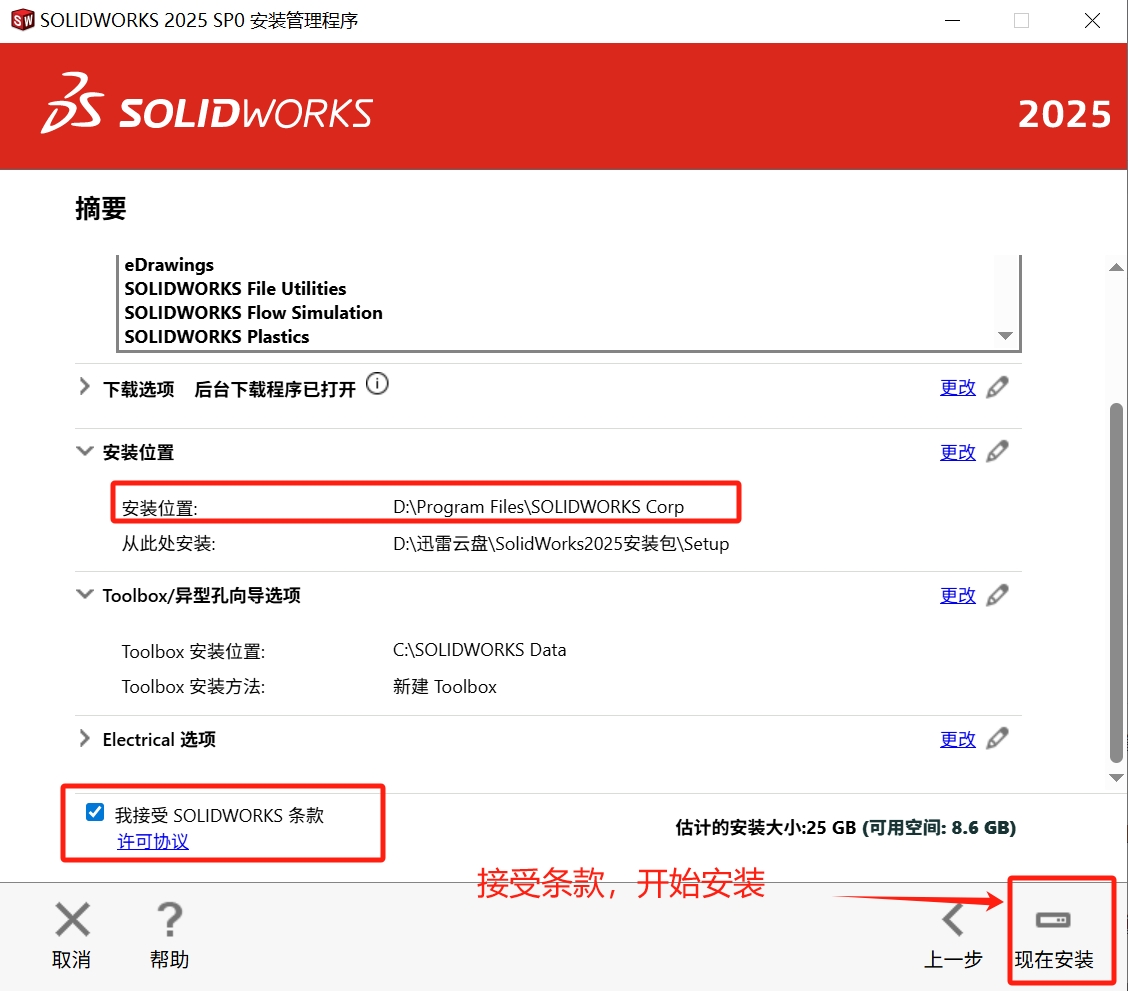This screenshot has height=991, width=1128.
Task: Select SOLIDWORKS Plastics in list
Action: [217, 337]
